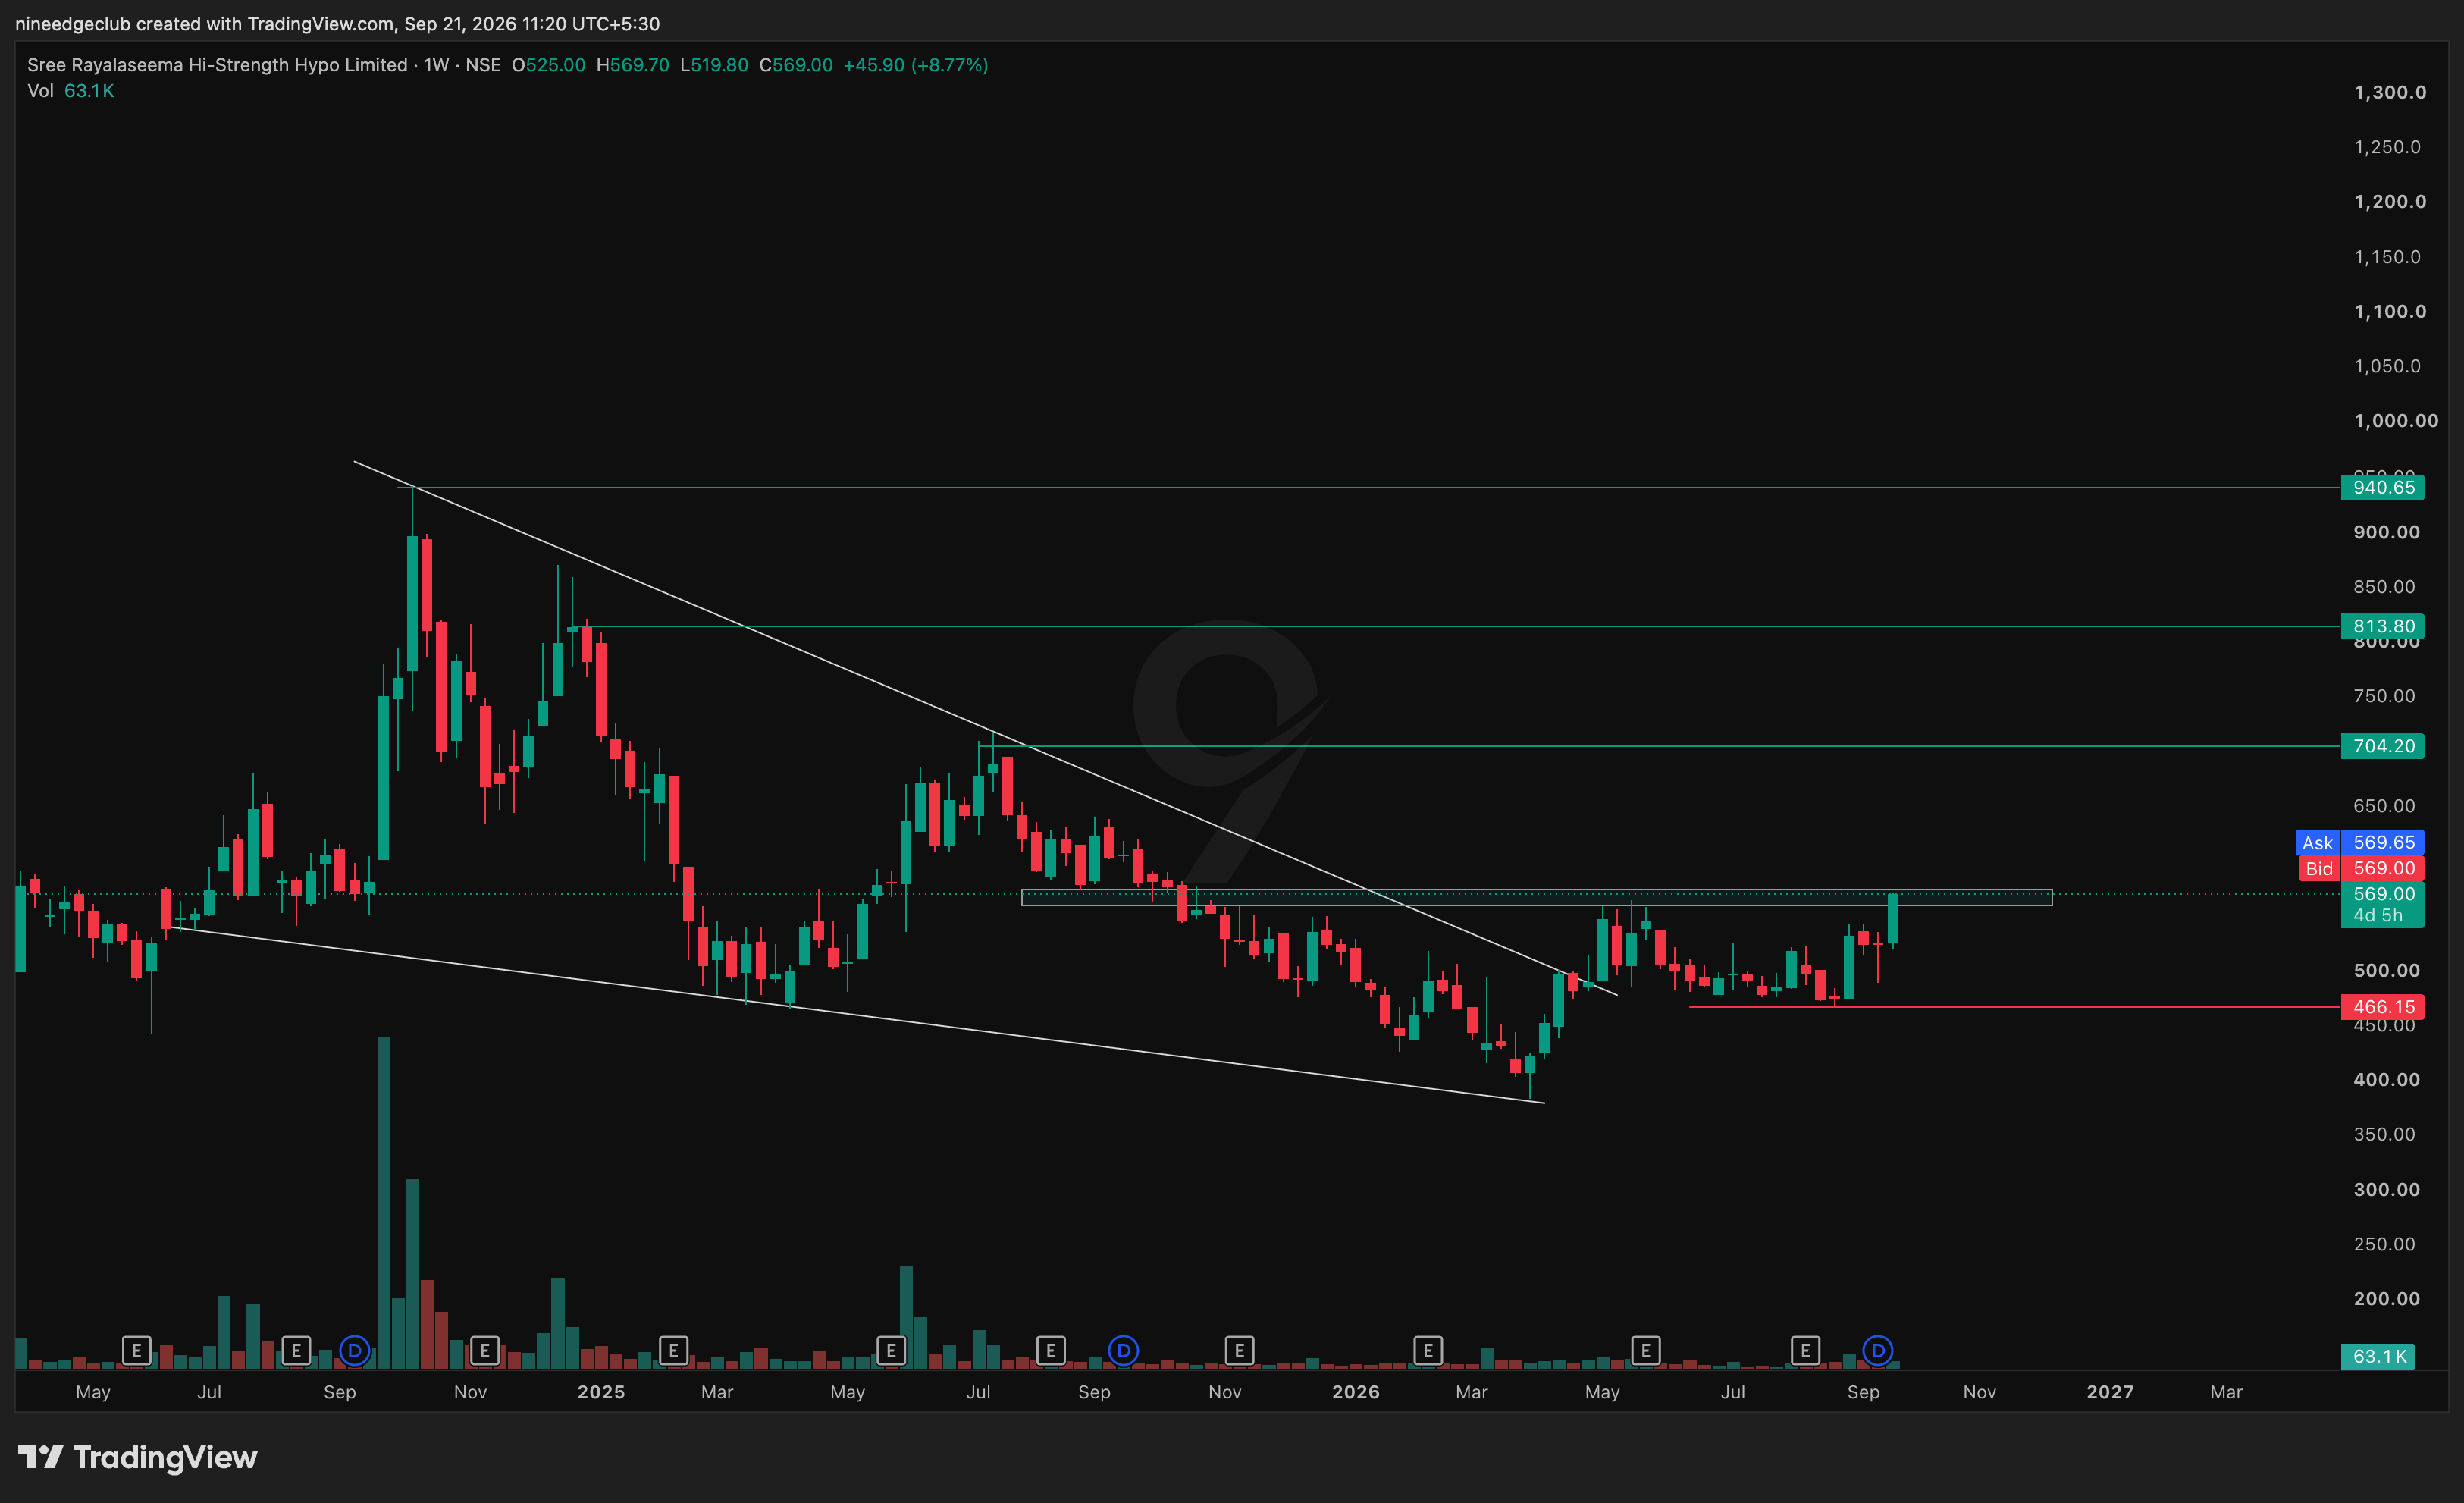Click the 1,300.0 label on price axis

pos(2390,93)
